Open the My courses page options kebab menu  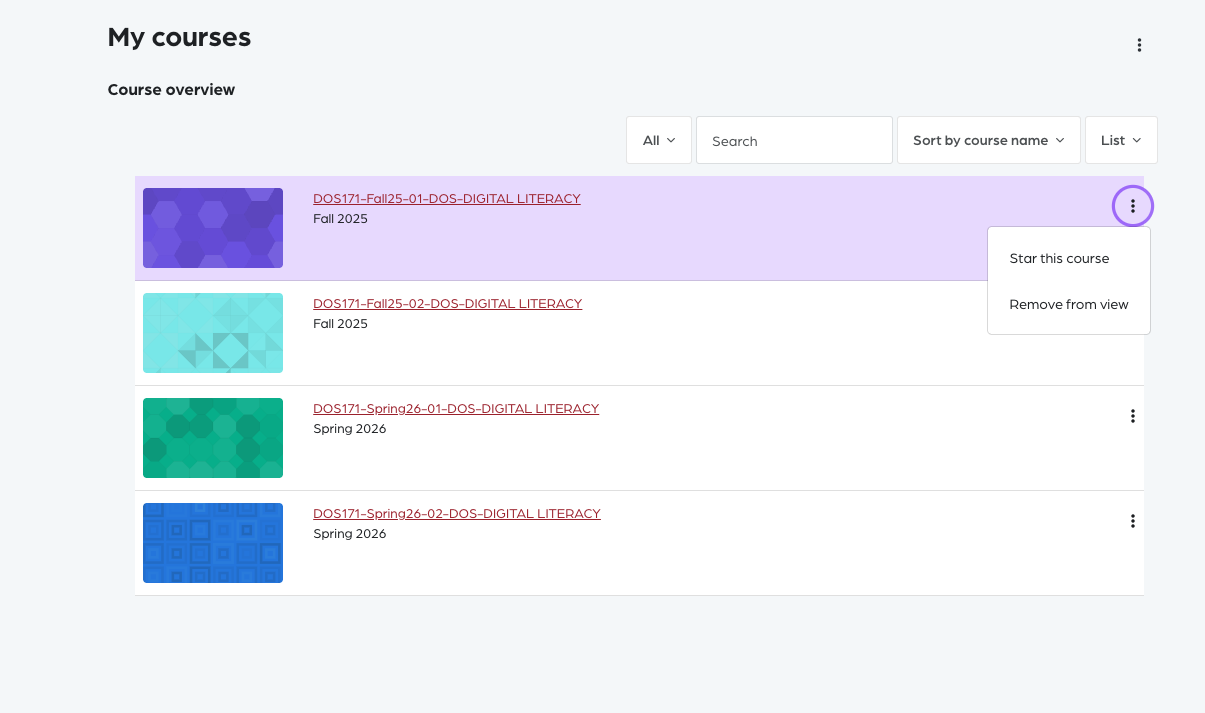tap(1139, 45)
